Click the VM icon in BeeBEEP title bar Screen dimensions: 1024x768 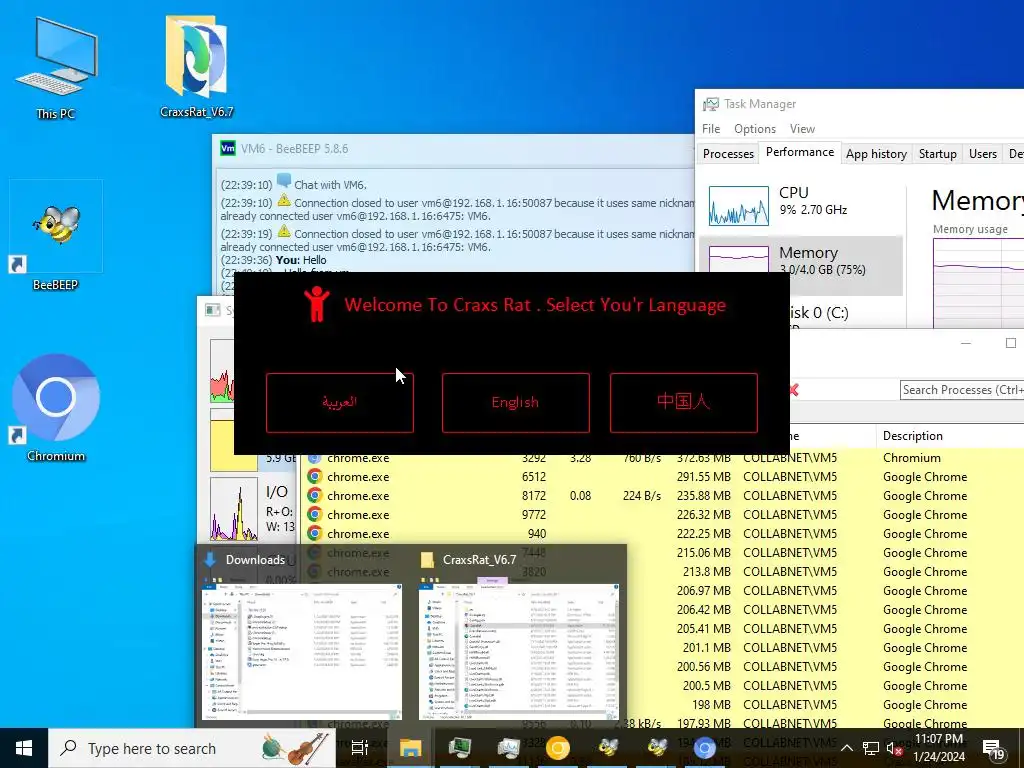(228, 148)
